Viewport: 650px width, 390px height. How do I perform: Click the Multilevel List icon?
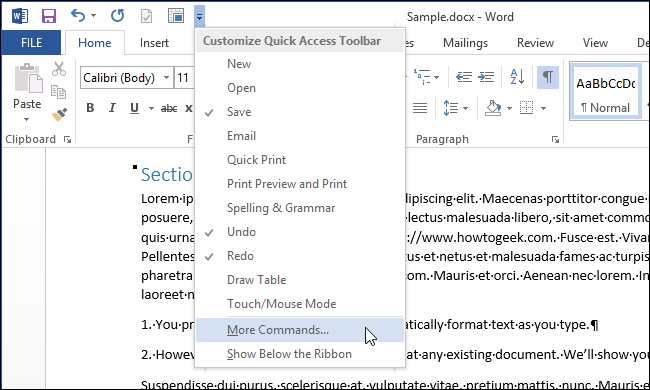pos(422,77)
